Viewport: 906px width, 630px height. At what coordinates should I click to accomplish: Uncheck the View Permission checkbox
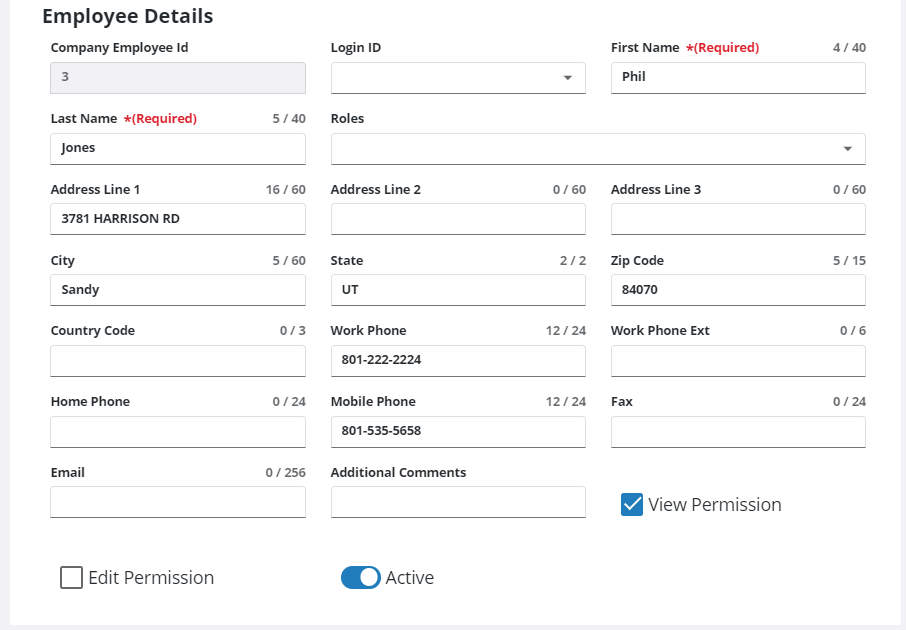[632, 505]
